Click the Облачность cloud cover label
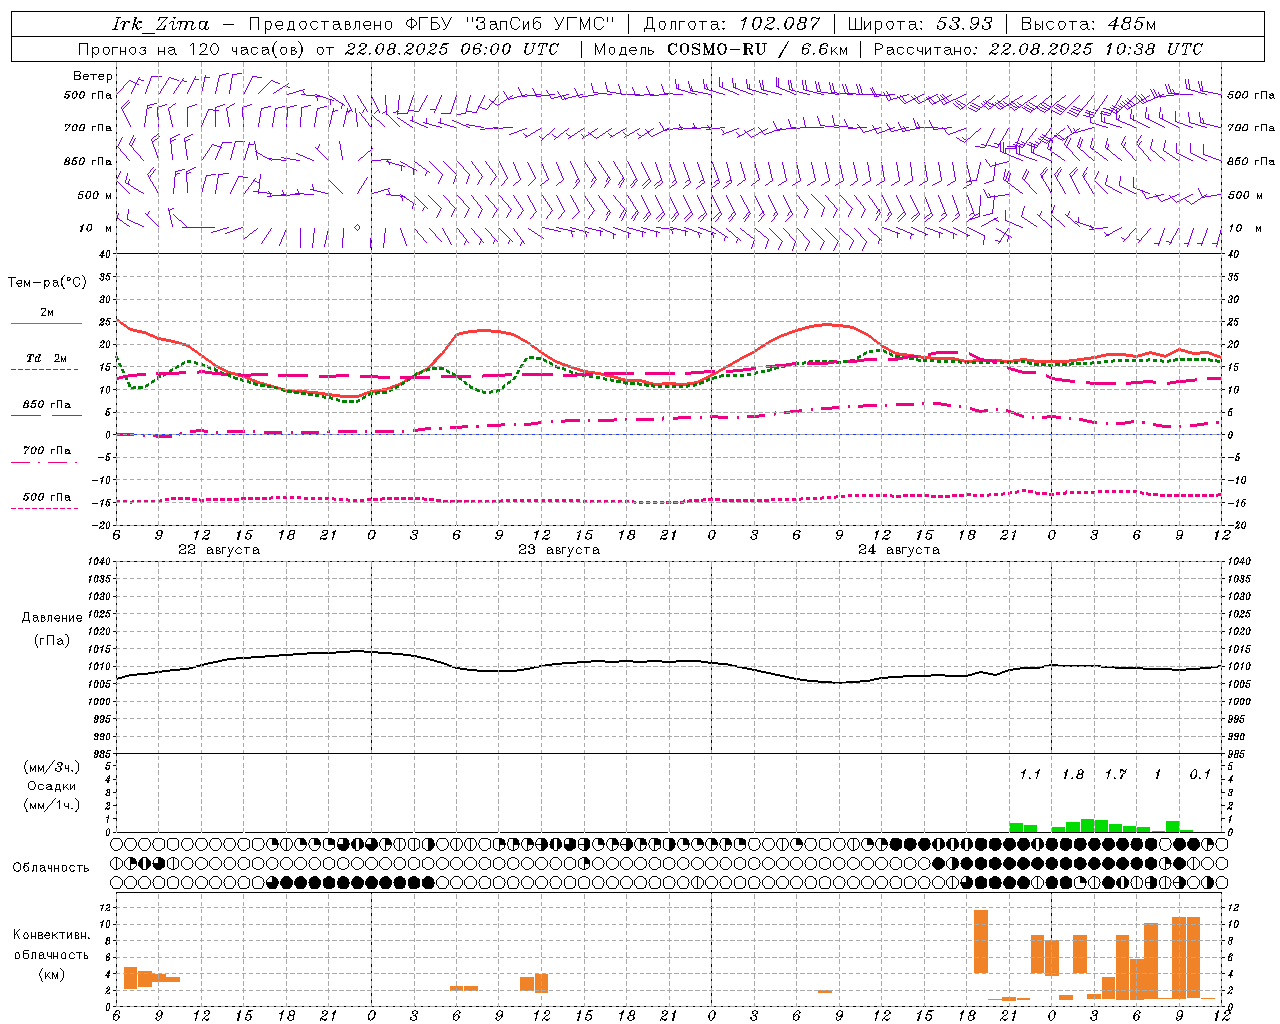The height and width of the screenshot is (1024, 1280). 51,868
